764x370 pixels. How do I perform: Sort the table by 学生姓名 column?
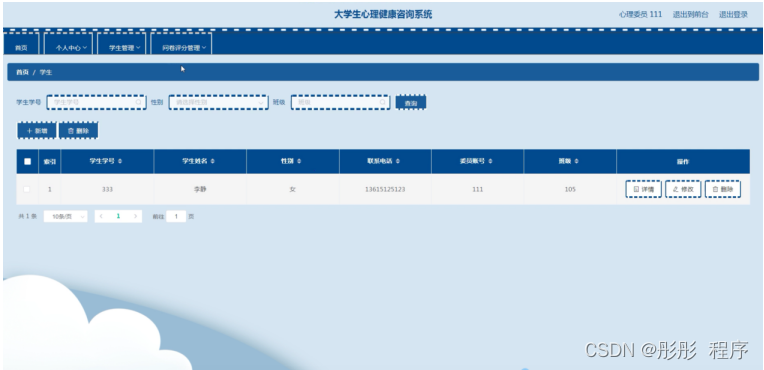coord(213,161)
